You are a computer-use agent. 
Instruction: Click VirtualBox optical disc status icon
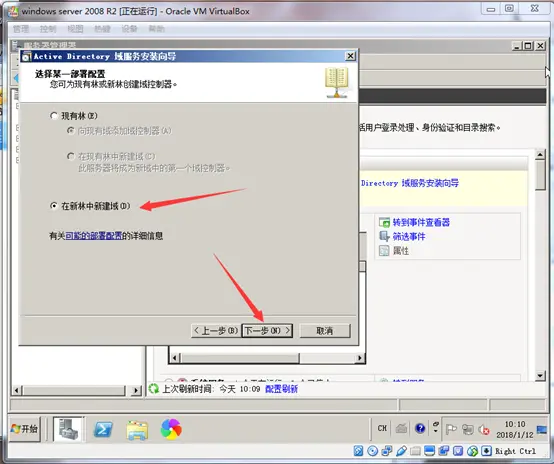pos(372,451)
